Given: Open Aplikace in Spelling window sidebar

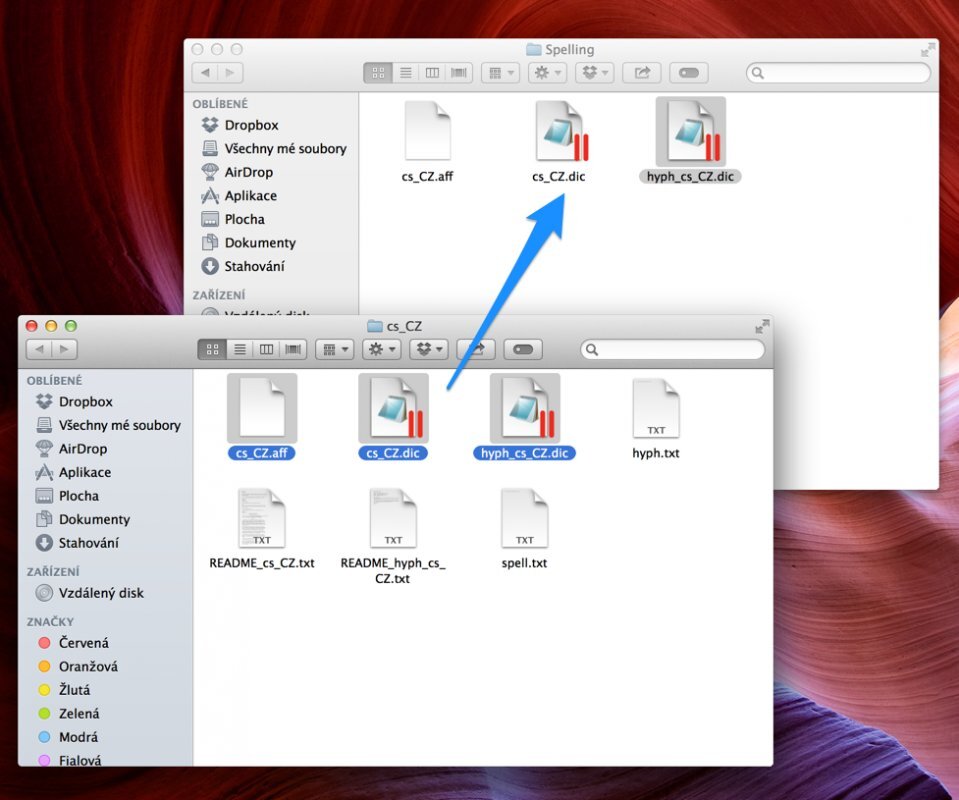Looking at the screenshot, I should pos(250,196).
